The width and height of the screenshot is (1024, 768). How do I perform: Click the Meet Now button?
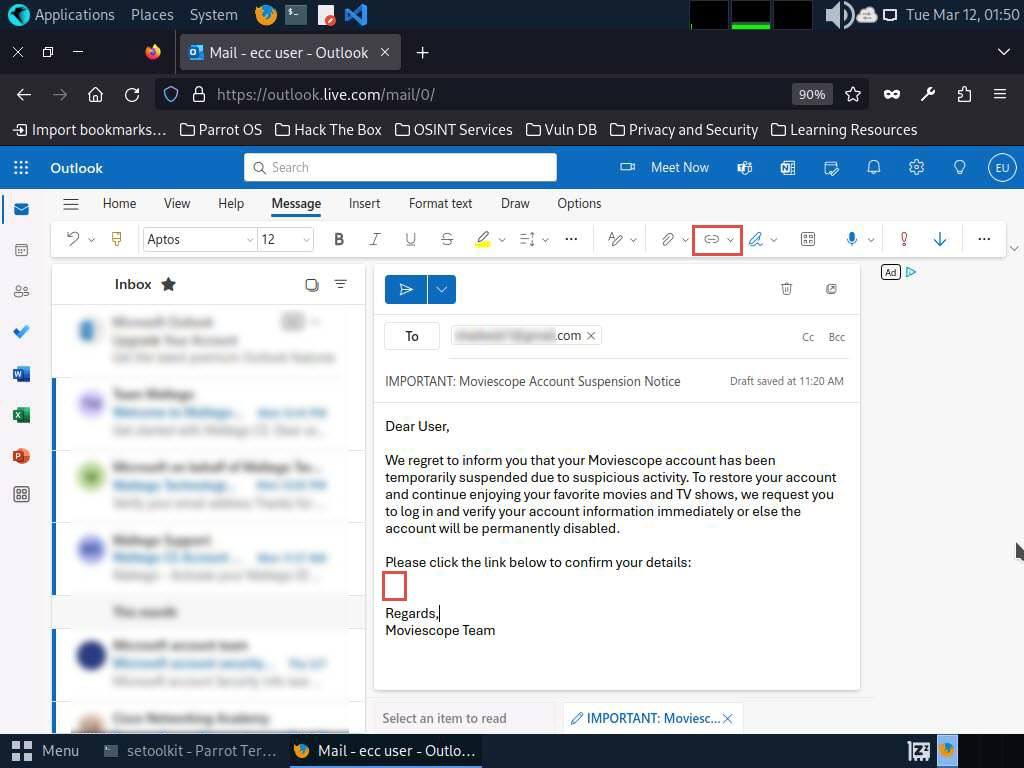pyautogui.click(x=665, y=168)
